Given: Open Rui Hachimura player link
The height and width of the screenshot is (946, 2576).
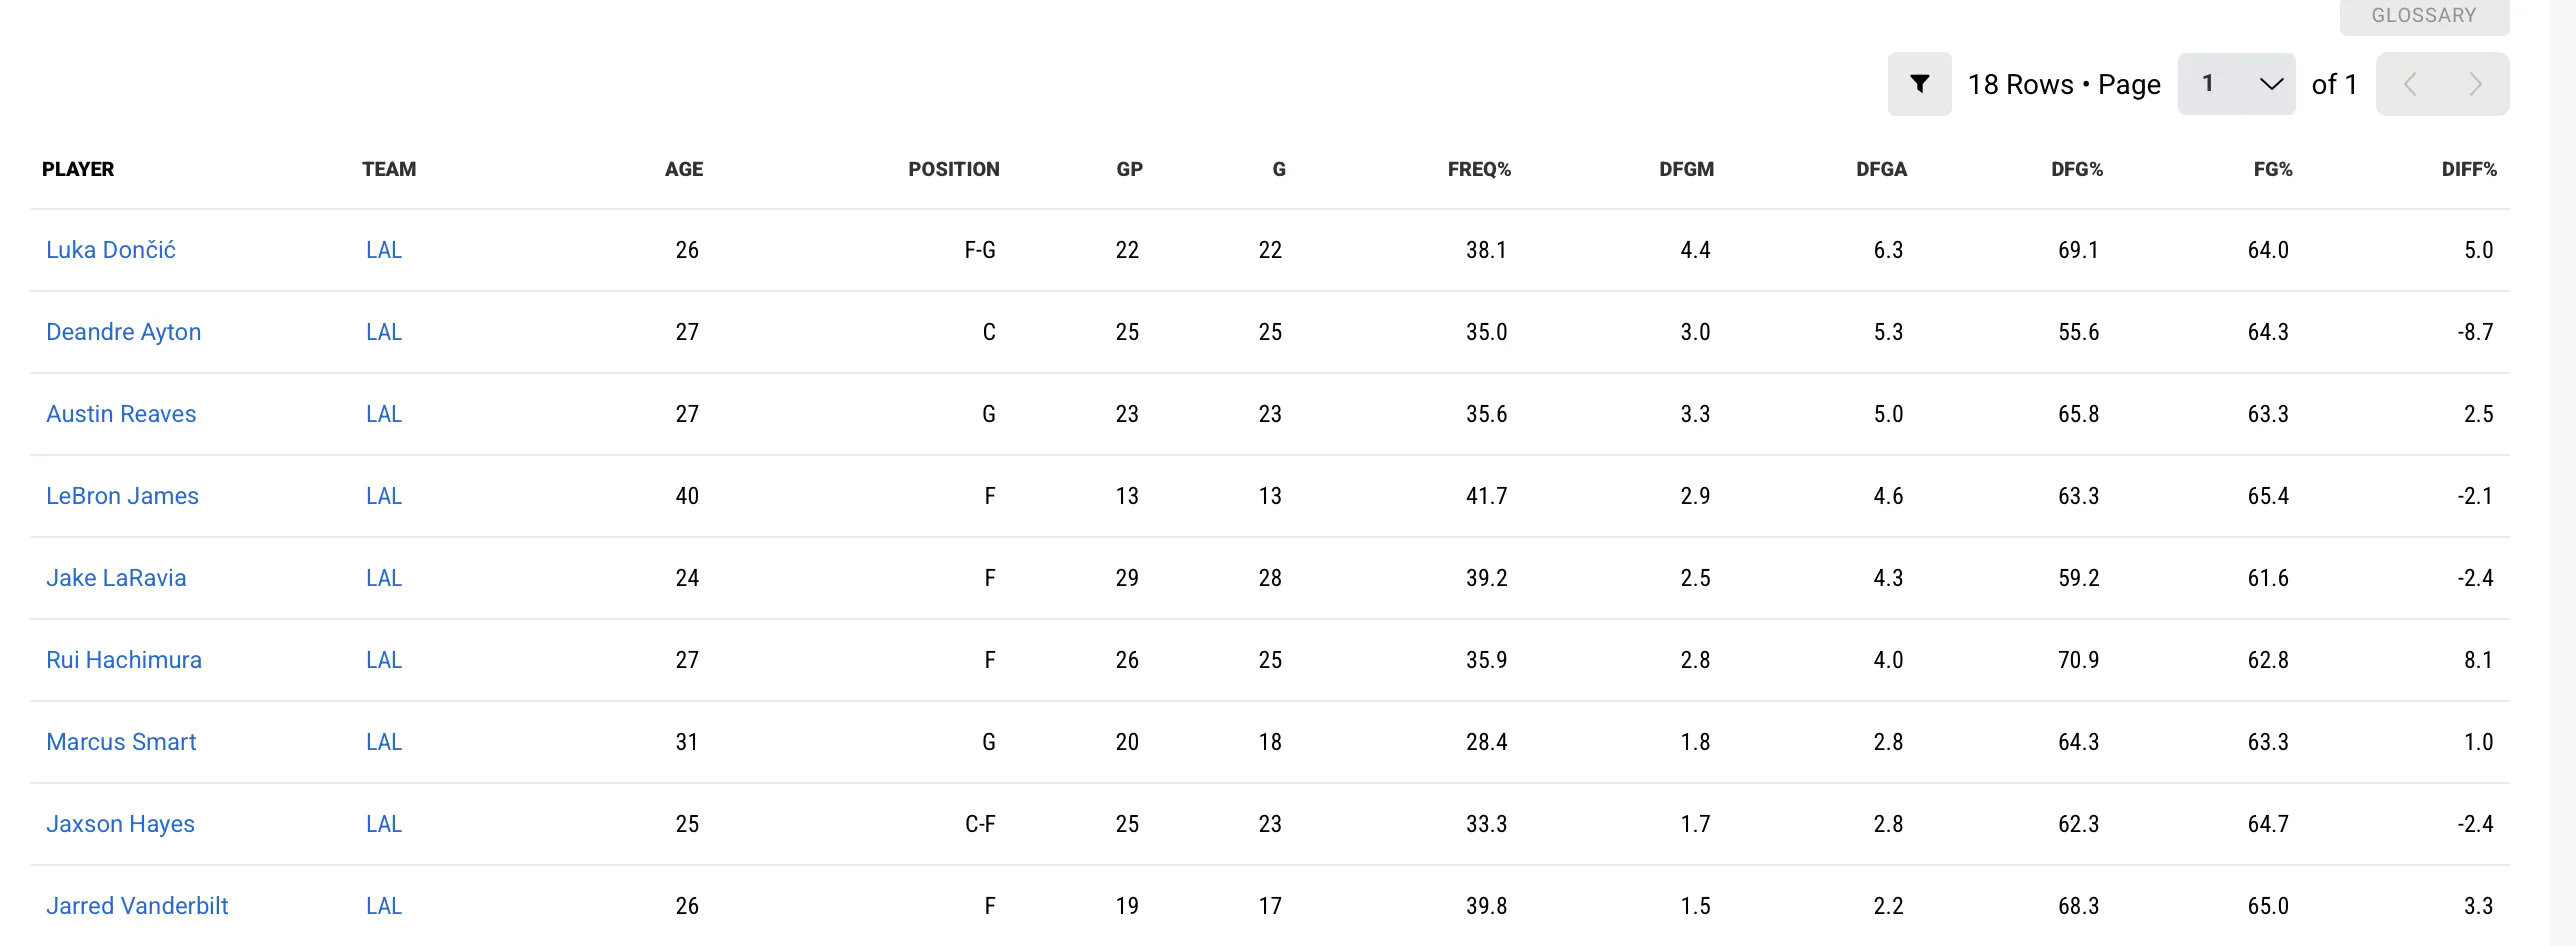Looking at the screenshot, I should pyautogui.click(x=124, y=660).
